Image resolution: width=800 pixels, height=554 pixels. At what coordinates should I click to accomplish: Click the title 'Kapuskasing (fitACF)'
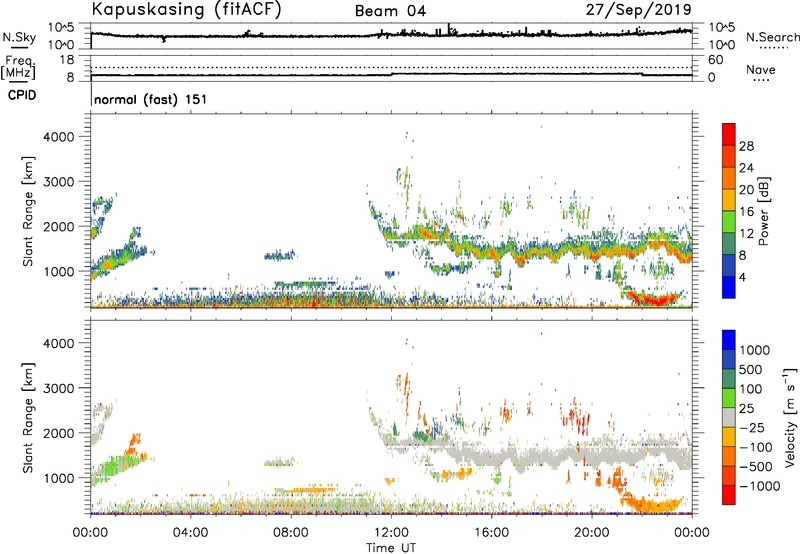[x=186, y=9]
